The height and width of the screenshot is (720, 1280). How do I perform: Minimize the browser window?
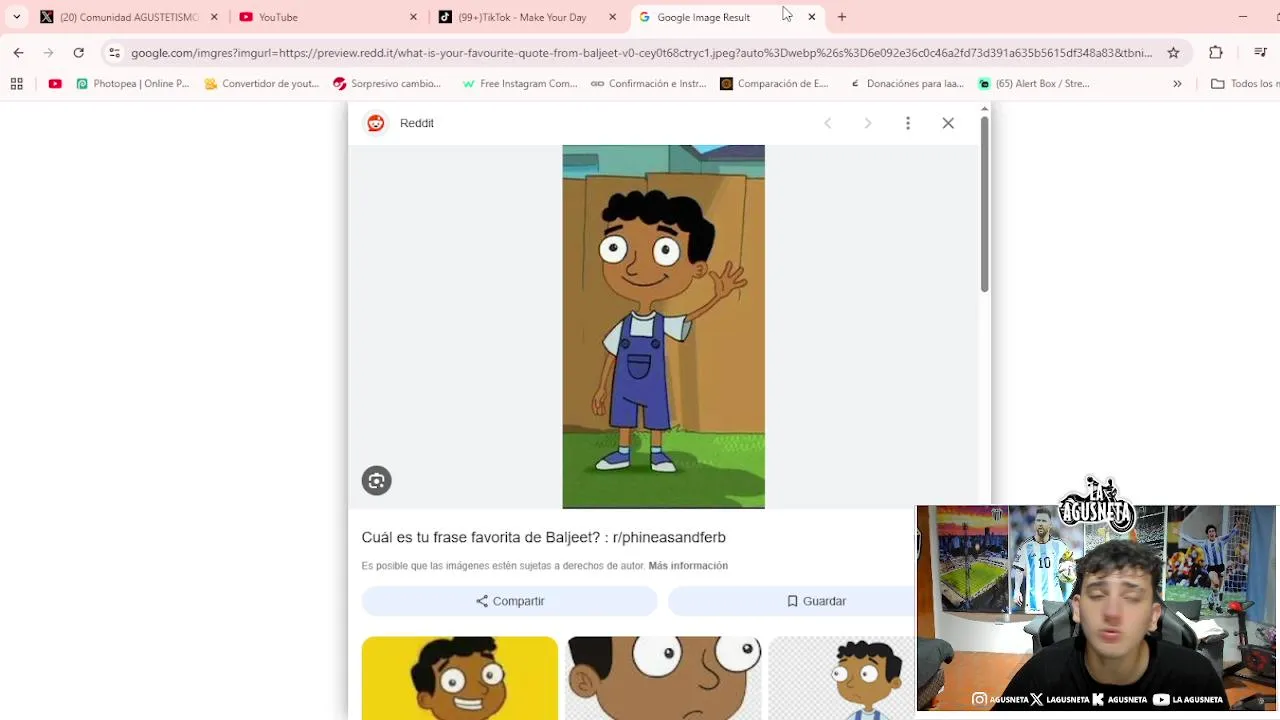pos(1243,17)
